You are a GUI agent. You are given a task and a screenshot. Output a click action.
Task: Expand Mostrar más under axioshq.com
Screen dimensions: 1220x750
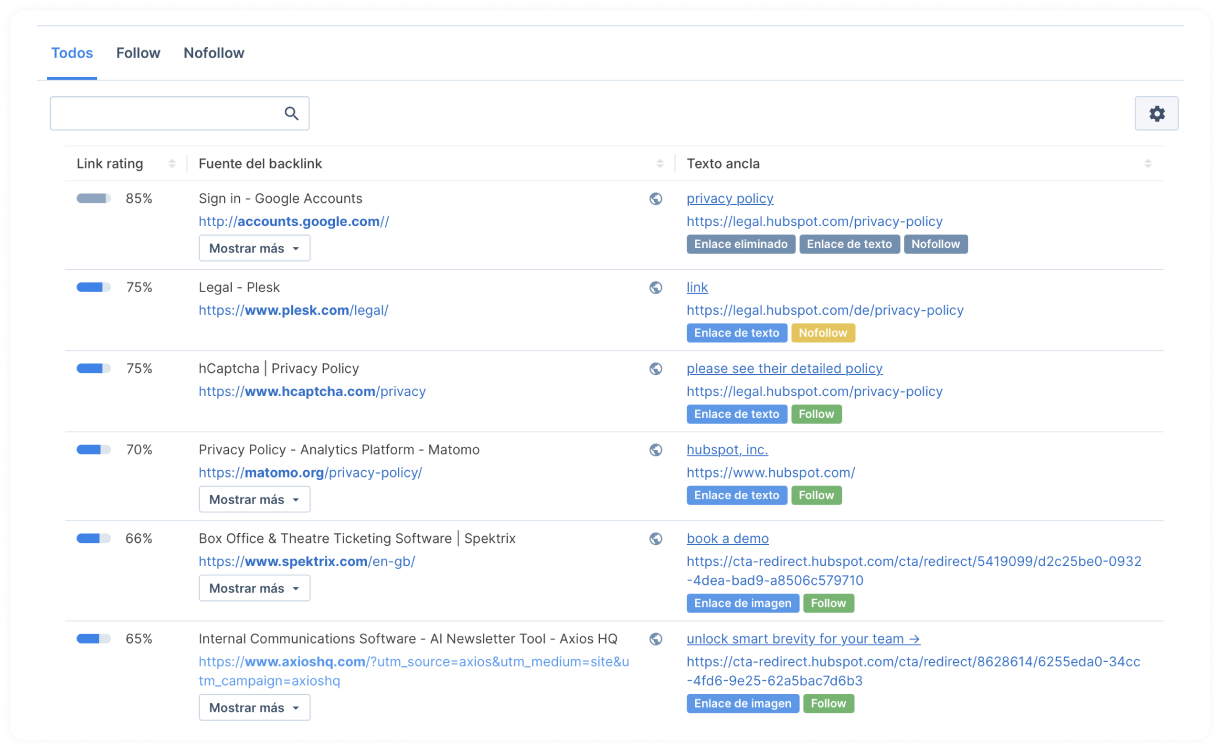tap(255, 707)
